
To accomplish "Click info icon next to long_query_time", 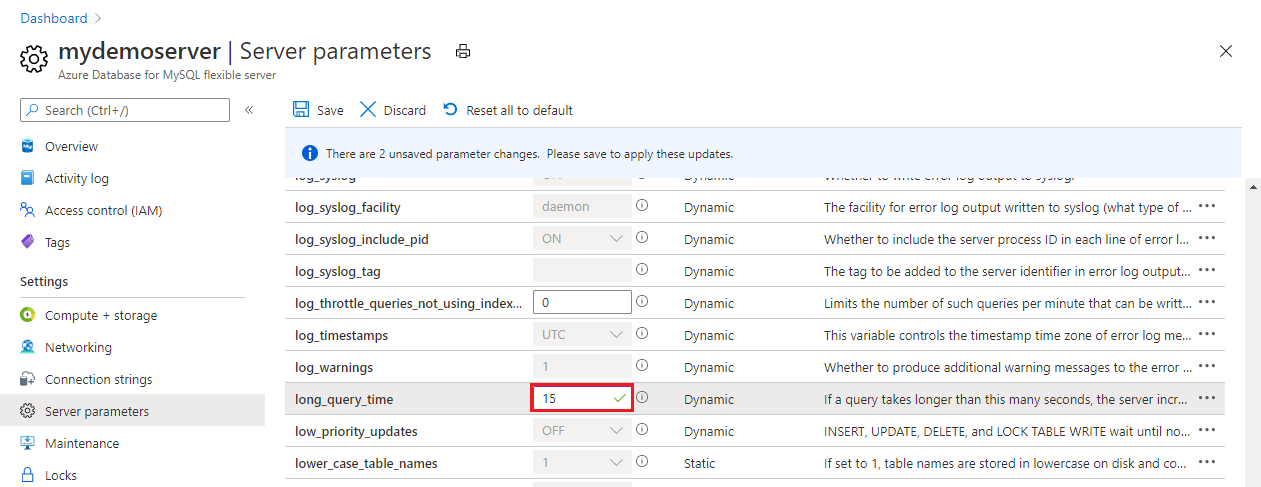I will 642,398.
